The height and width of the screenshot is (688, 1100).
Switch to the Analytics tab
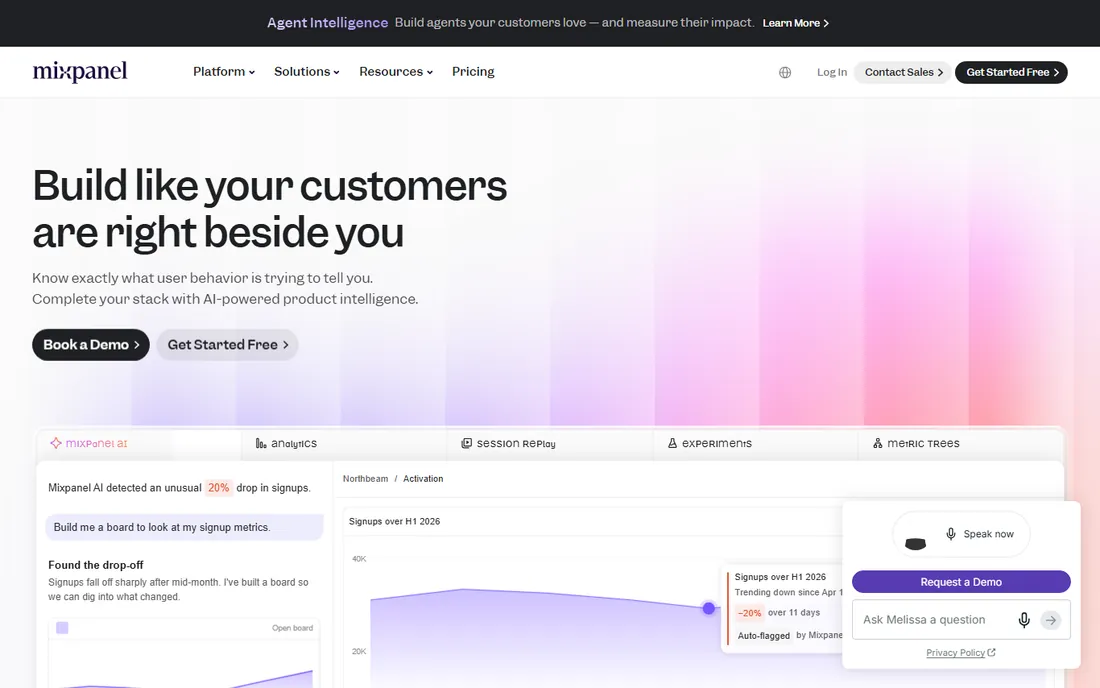pyautogui.click(x=344, y=443)
